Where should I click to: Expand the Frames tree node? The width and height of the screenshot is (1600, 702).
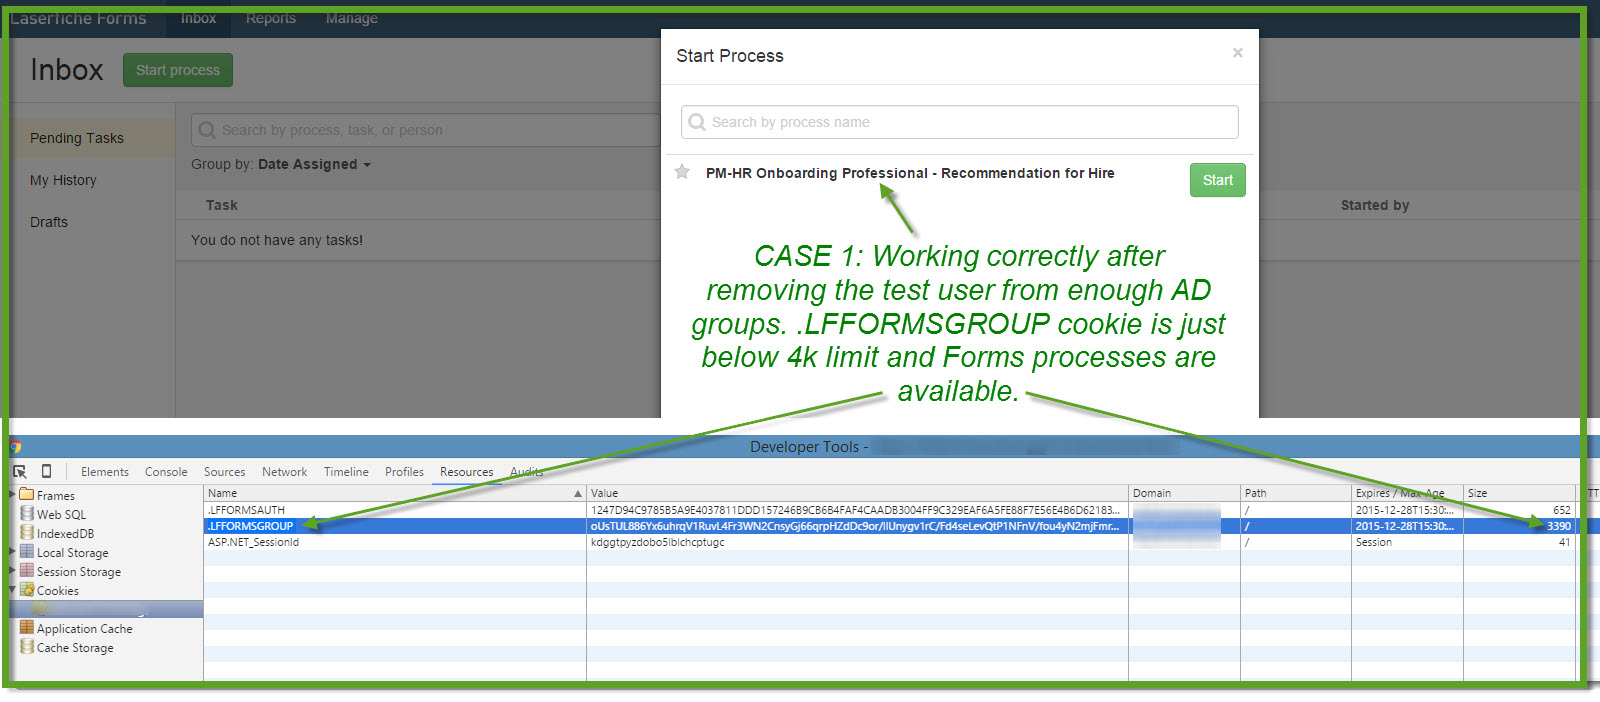pyautogui.click(x=12, y=495)
